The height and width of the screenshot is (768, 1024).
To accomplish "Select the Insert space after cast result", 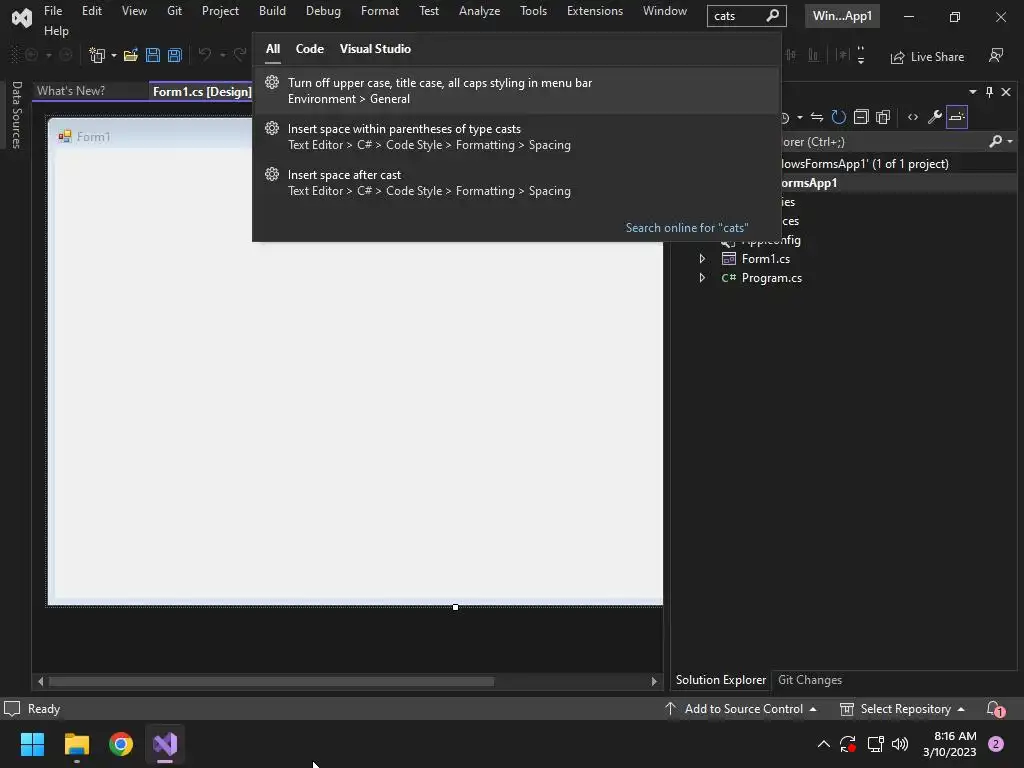I will [516, 183].
